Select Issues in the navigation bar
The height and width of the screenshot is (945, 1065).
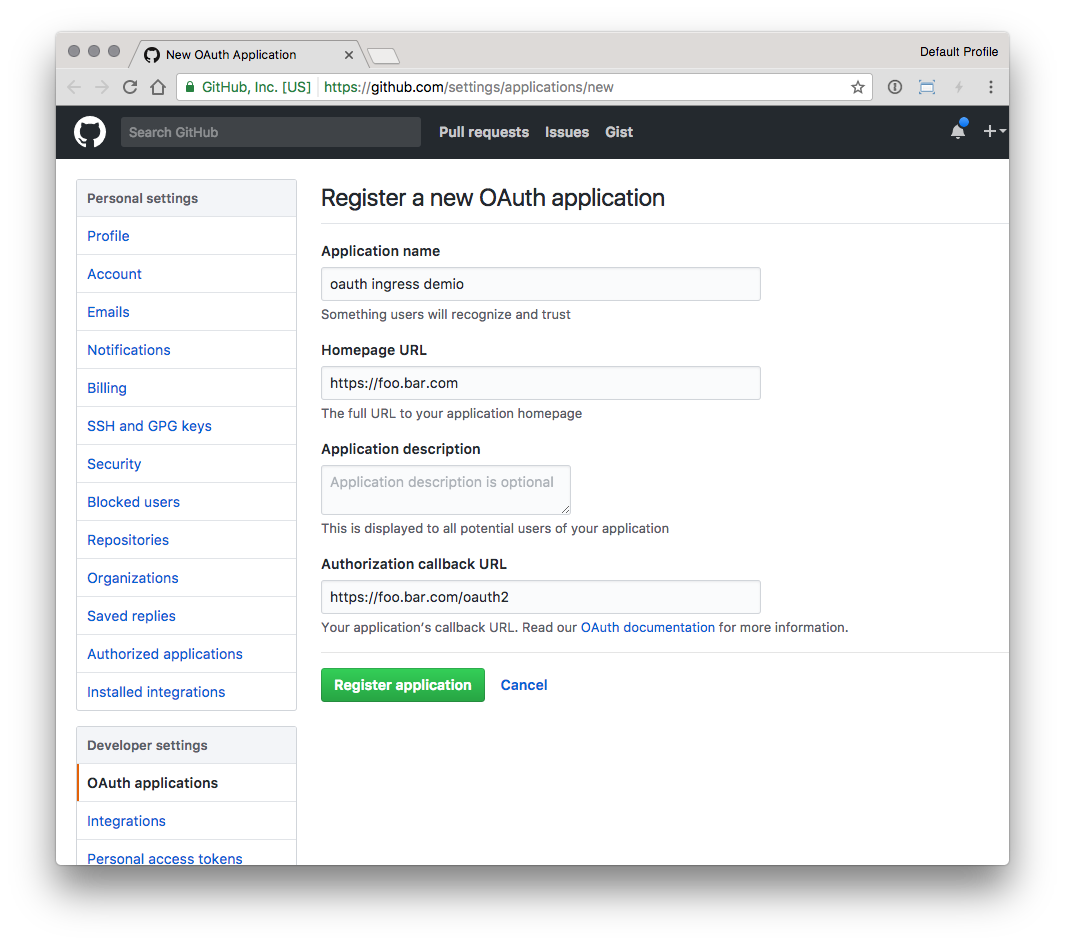click(567, 132)
